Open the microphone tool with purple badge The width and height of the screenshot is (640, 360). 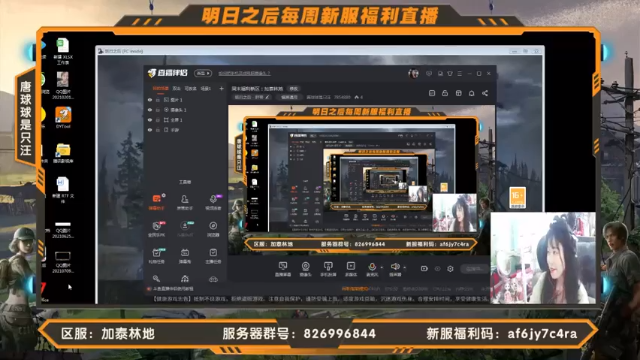coord(213,201)
